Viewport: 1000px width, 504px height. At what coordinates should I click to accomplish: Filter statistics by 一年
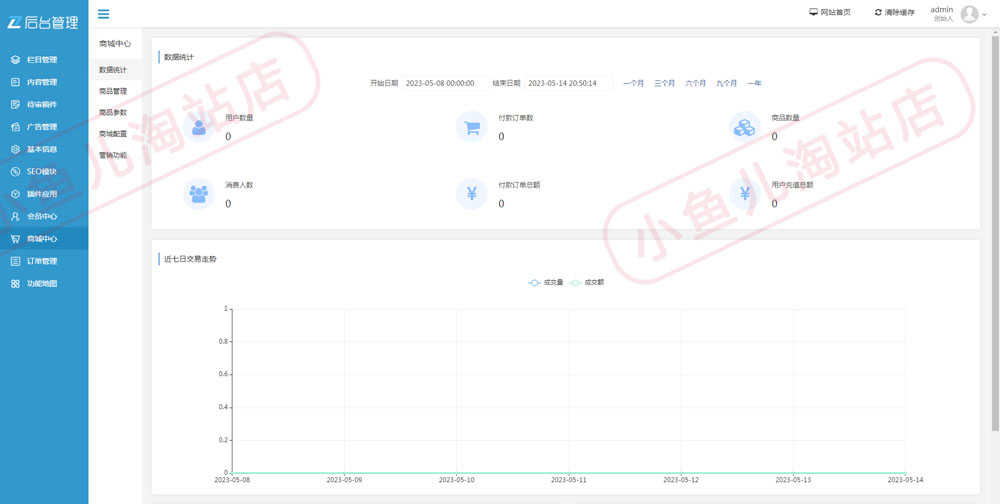(x=754, y=84)
